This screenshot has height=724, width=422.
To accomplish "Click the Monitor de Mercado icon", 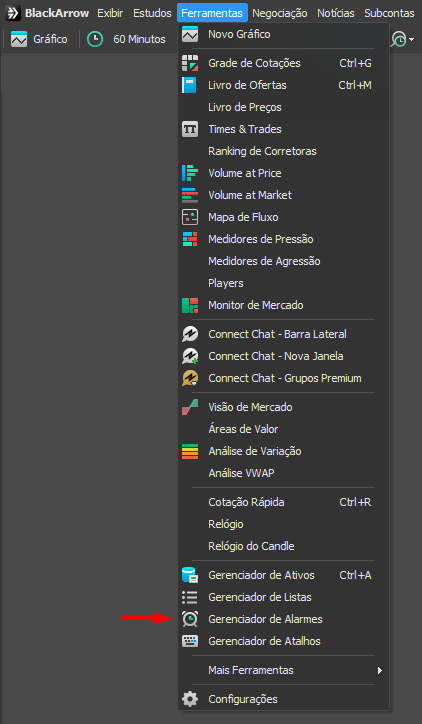I will point(190,305).
